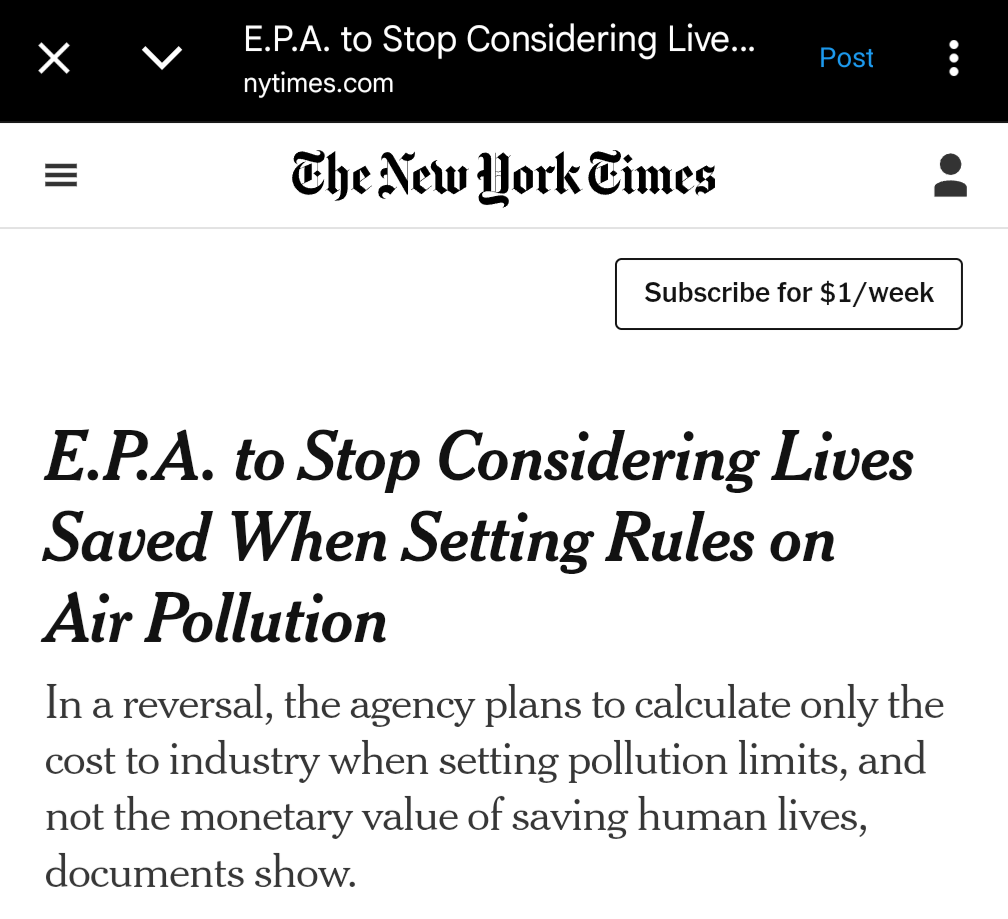1008x919 pixels.
Task: Click The New York Times logo
Action: point(503,176)
